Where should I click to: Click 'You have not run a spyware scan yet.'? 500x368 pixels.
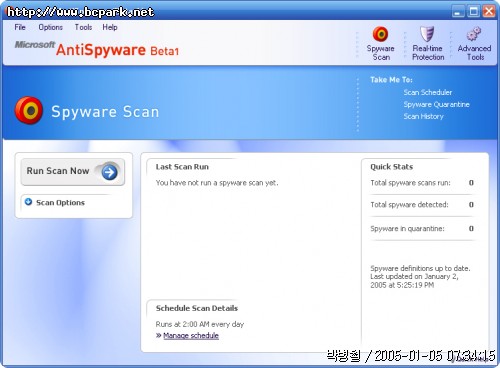click(217, 183)
